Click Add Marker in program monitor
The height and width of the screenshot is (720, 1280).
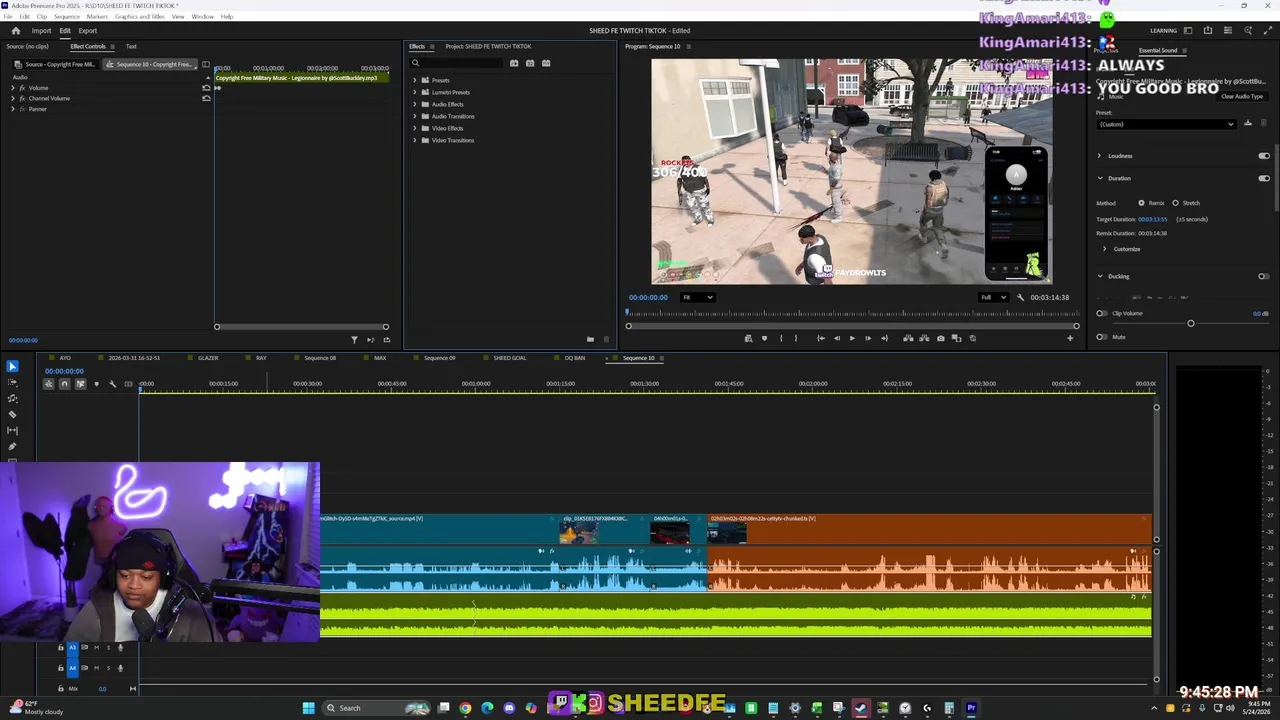(x=764, y=338)
